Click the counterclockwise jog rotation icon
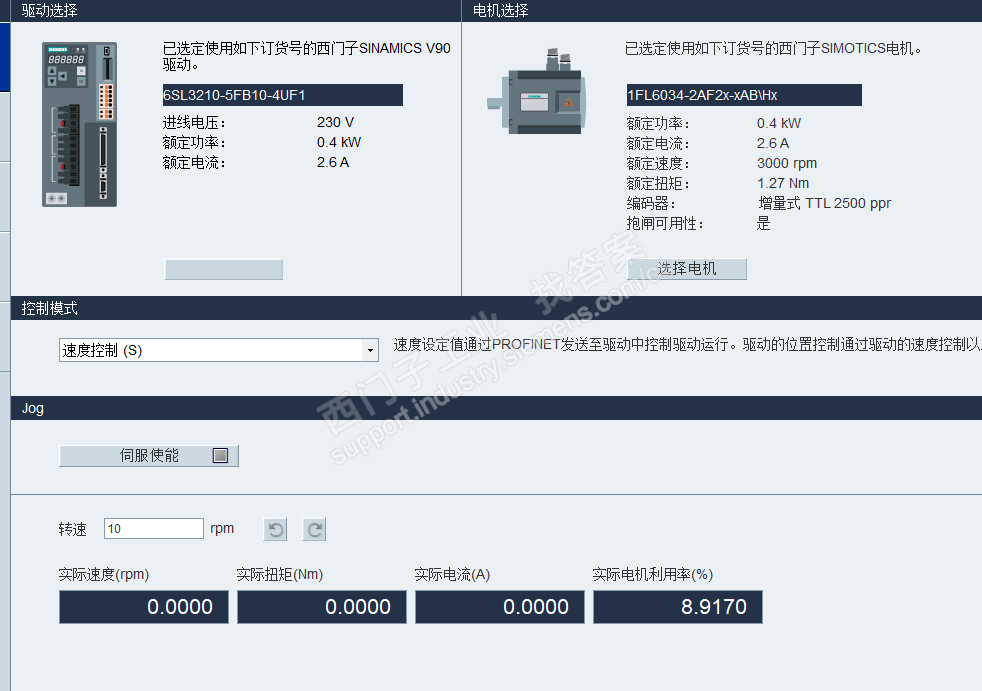This screenshot has height=691, width=982. [x=276, y=529]
